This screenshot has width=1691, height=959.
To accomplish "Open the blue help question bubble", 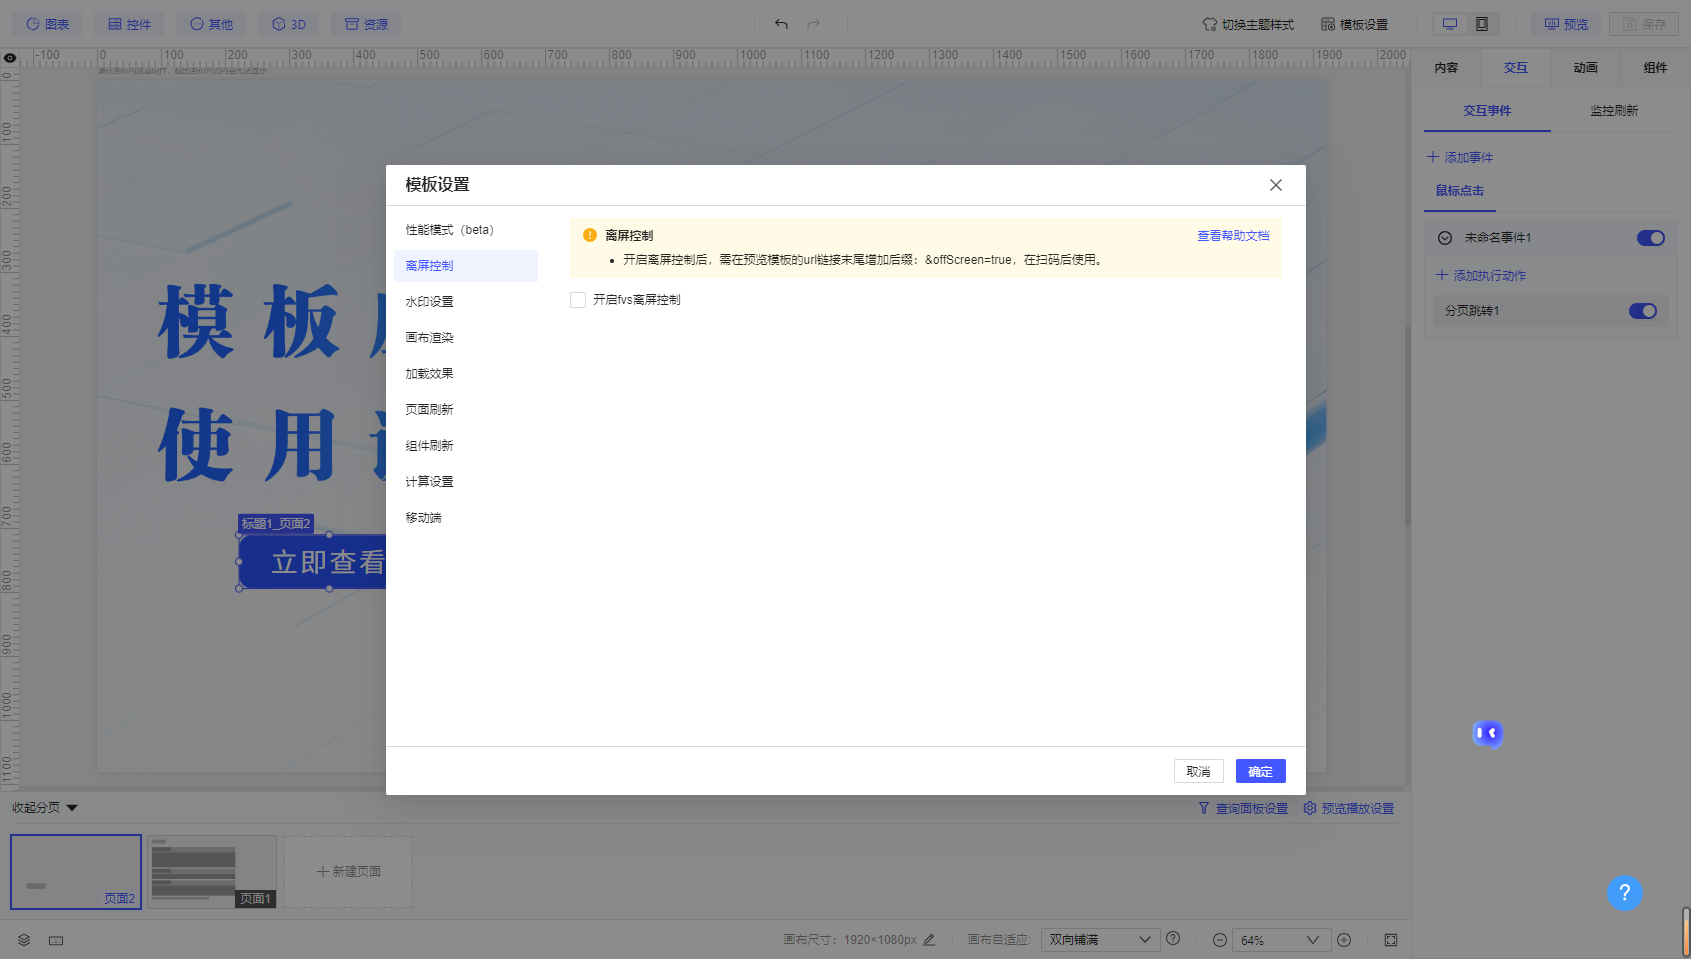I will click(x=1625, y=893).
